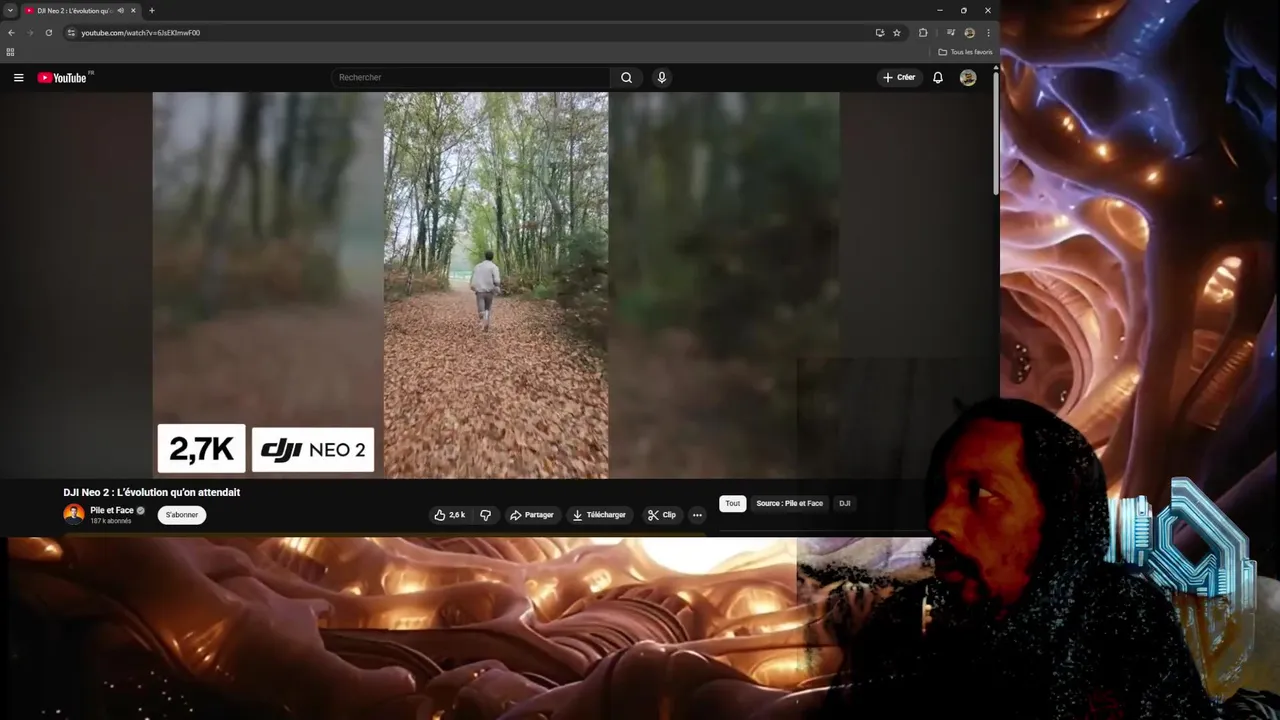Dislike the video with thumbs down
This screenshot has height=720, width=1280.
pos(485,515)
